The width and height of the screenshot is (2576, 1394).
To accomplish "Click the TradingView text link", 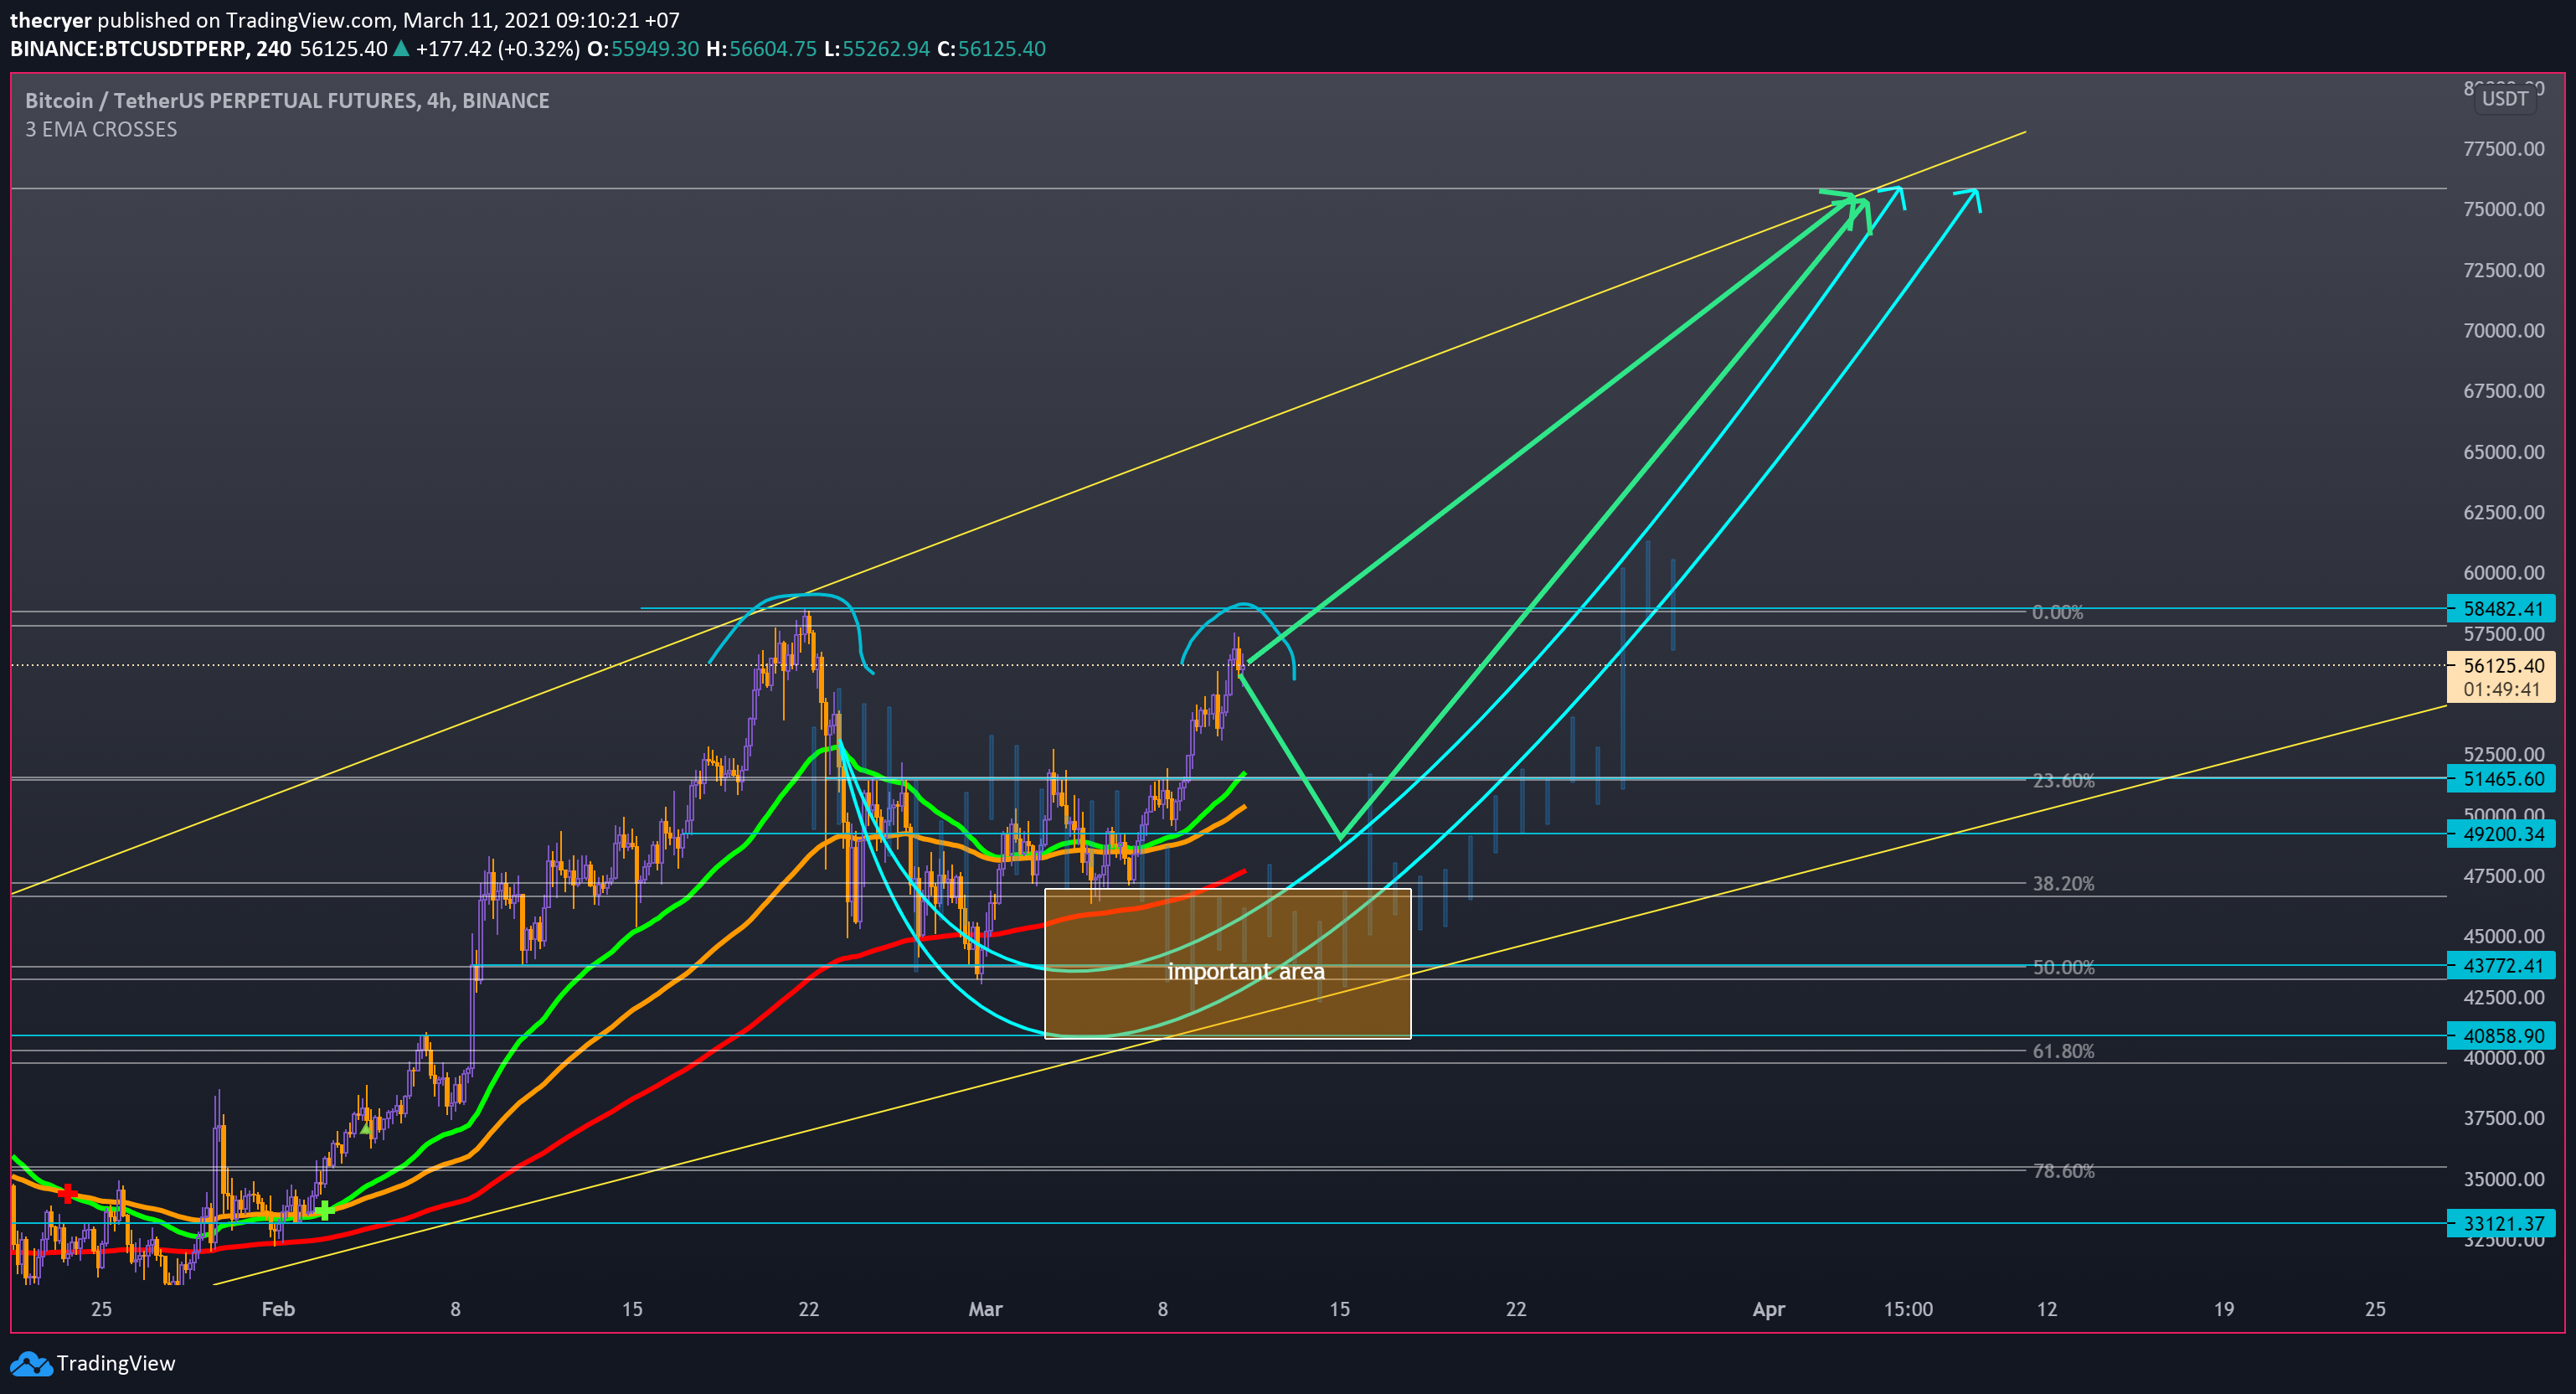I will tap(116, 1364).
